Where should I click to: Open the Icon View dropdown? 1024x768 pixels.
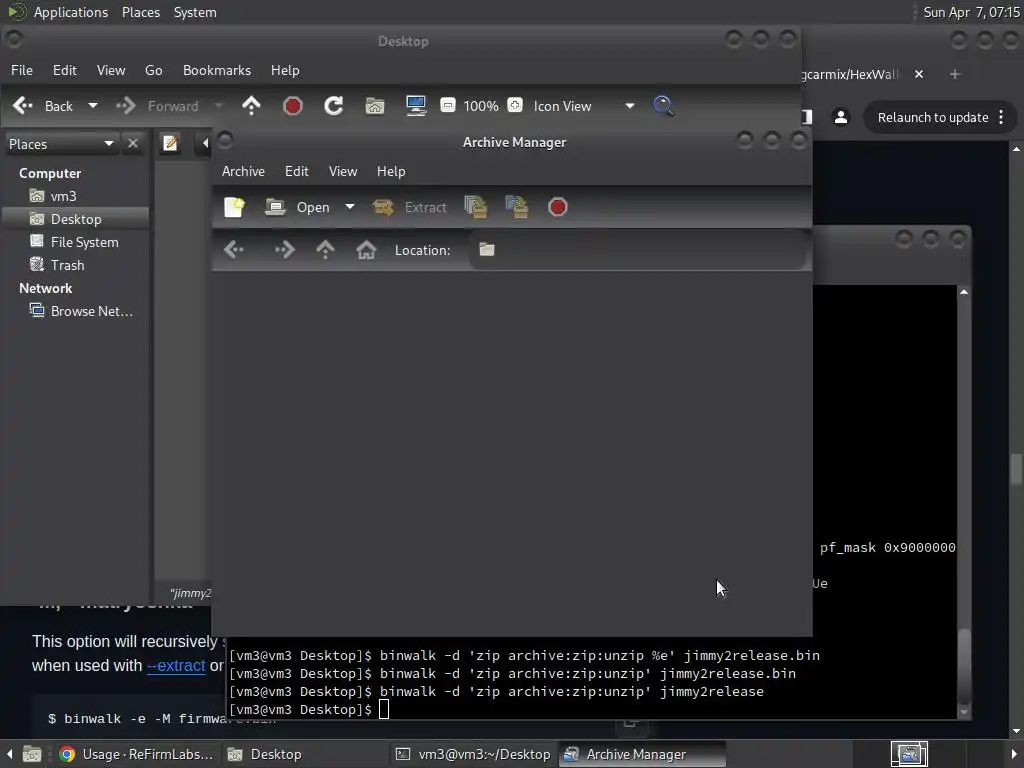pos(583,106)
